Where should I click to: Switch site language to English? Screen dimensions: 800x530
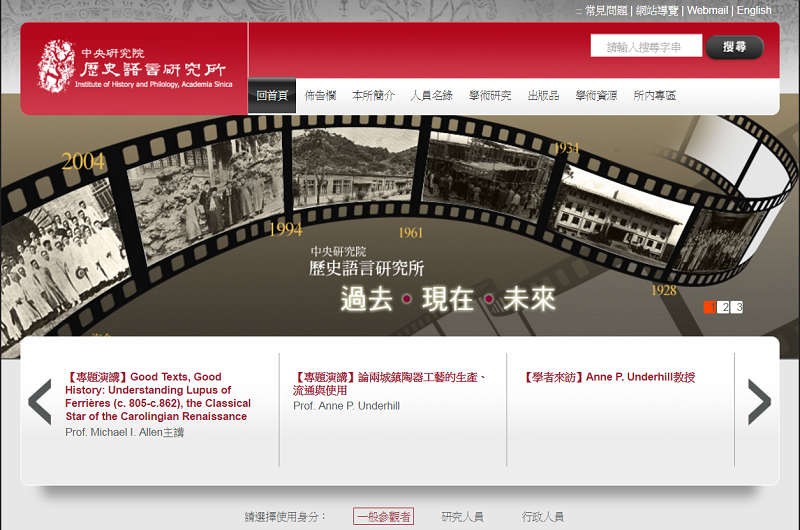pyautogui.click(x=754, y=10)
